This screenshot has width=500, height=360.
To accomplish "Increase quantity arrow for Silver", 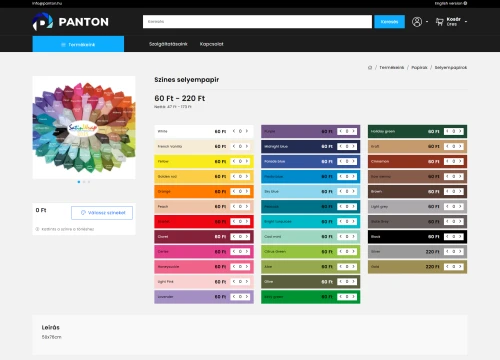I will tap(460, 252).
